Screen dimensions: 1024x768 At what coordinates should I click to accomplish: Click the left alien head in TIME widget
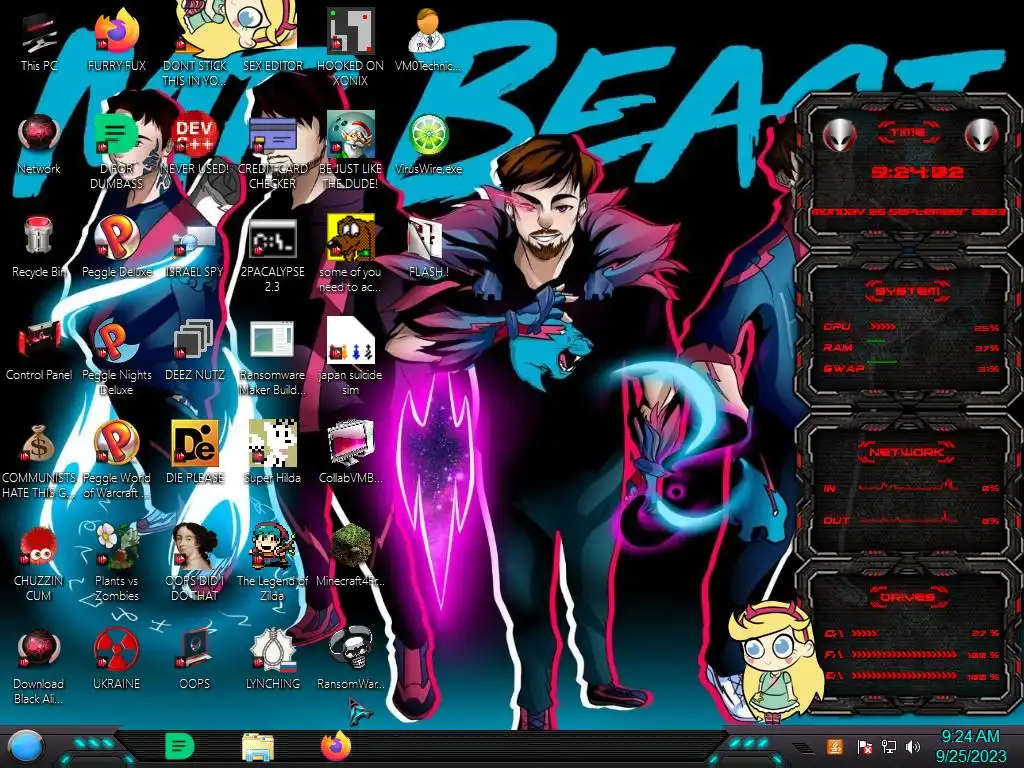point(839,135)
